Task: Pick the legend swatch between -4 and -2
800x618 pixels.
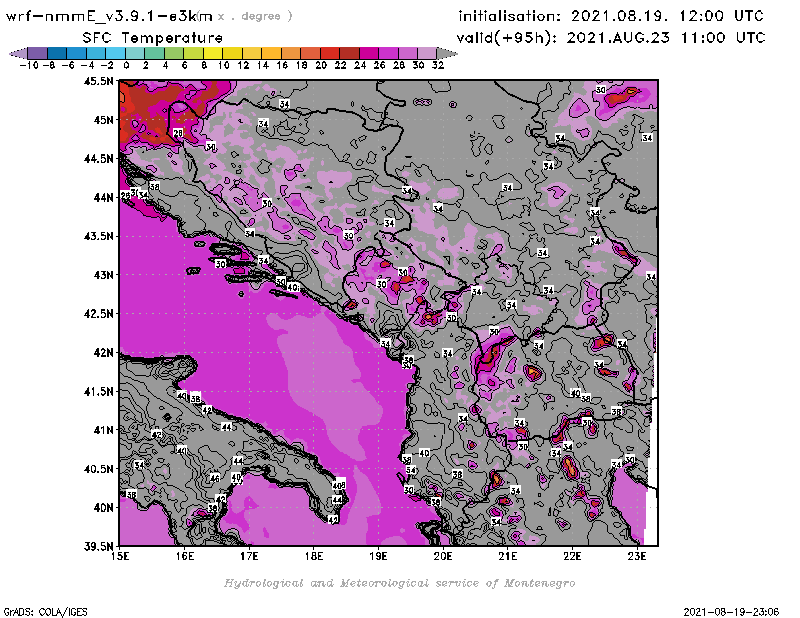Action: [x=96, y=53]
